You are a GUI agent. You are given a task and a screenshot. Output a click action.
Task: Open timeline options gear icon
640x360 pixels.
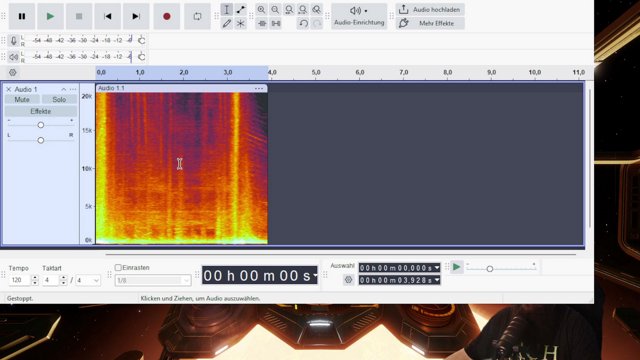(13, 72)
